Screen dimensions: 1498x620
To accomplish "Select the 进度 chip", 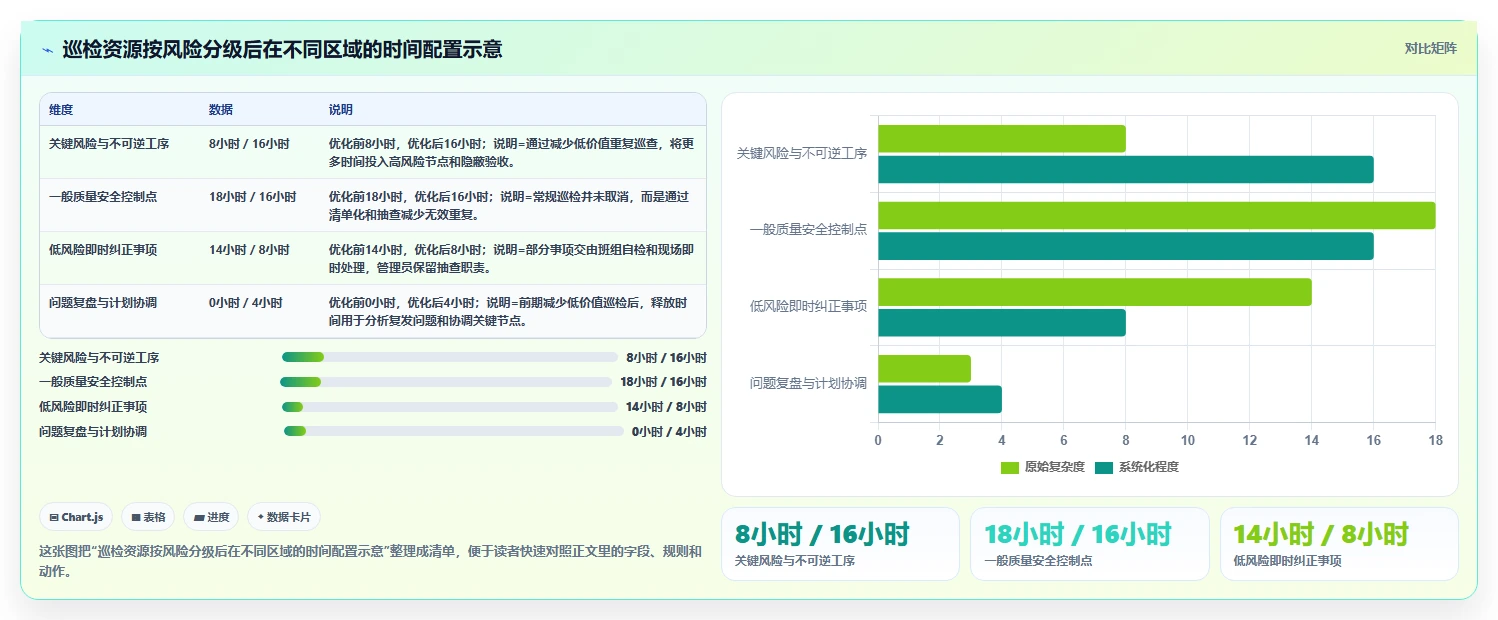I will pyautogui.click(x=211, y=517).
